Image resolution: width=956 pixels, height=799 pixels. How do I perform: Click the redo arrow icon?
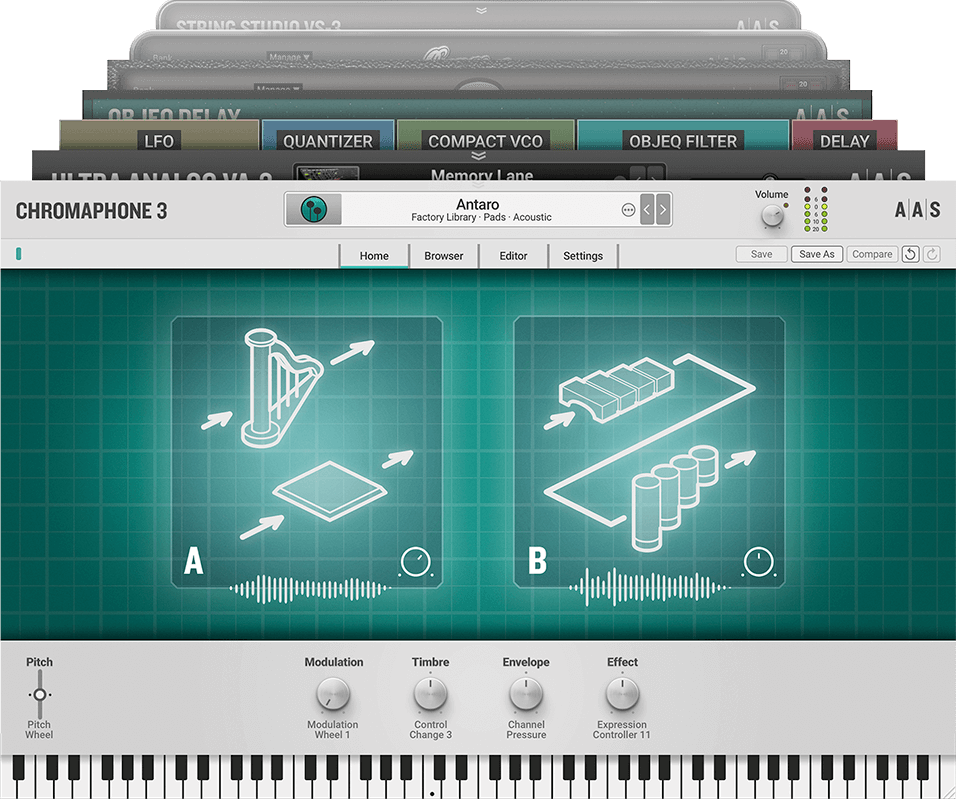(932, 255)
